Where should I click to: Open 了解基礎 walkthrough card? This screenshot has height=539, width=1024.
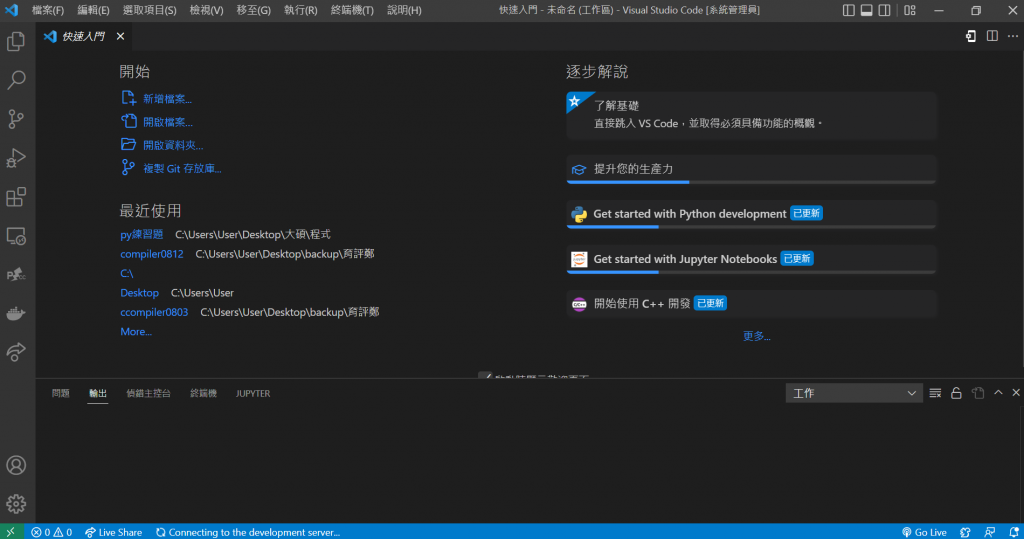(x=751, y=115)
